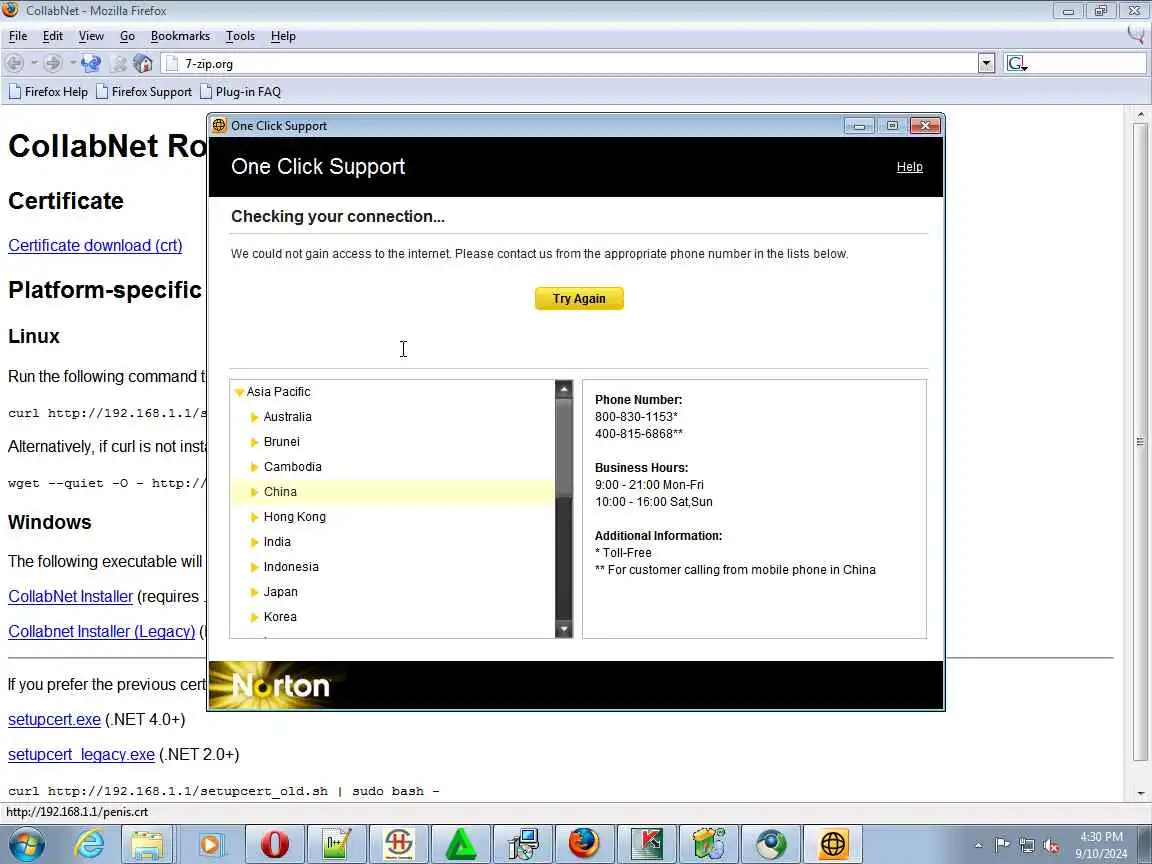This screenshot has width=1152, height=864.
Task: Expand the Australia arrow in country list
Action: tap(254, 417)
